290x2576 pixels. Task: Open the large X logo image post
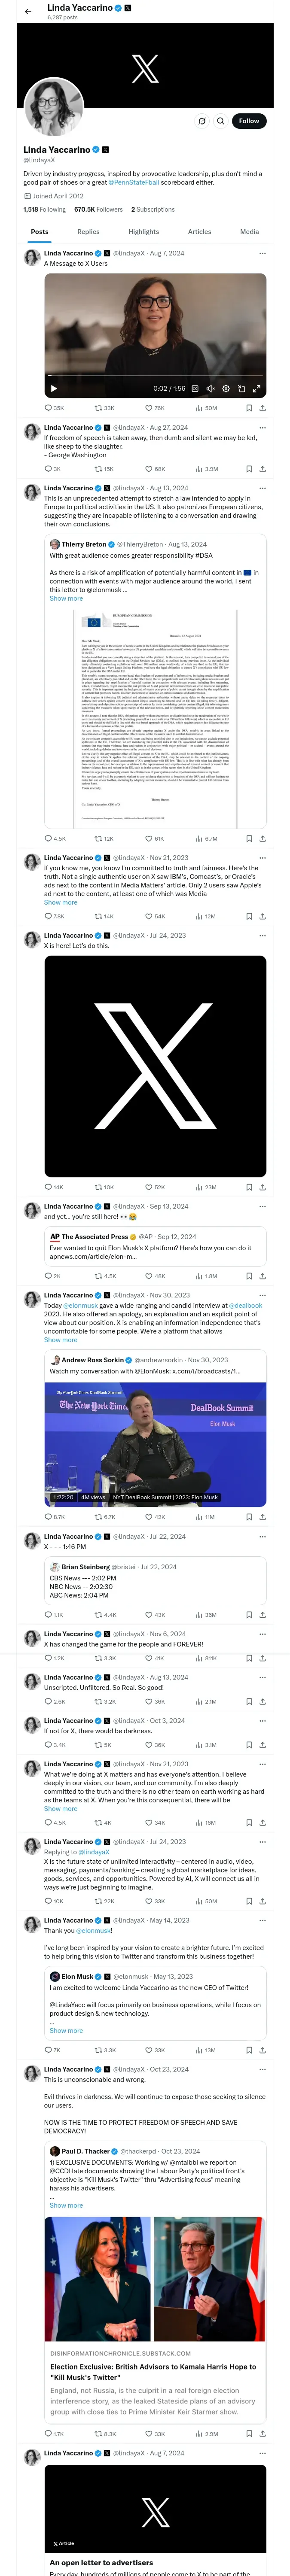tap(155, 1066)
